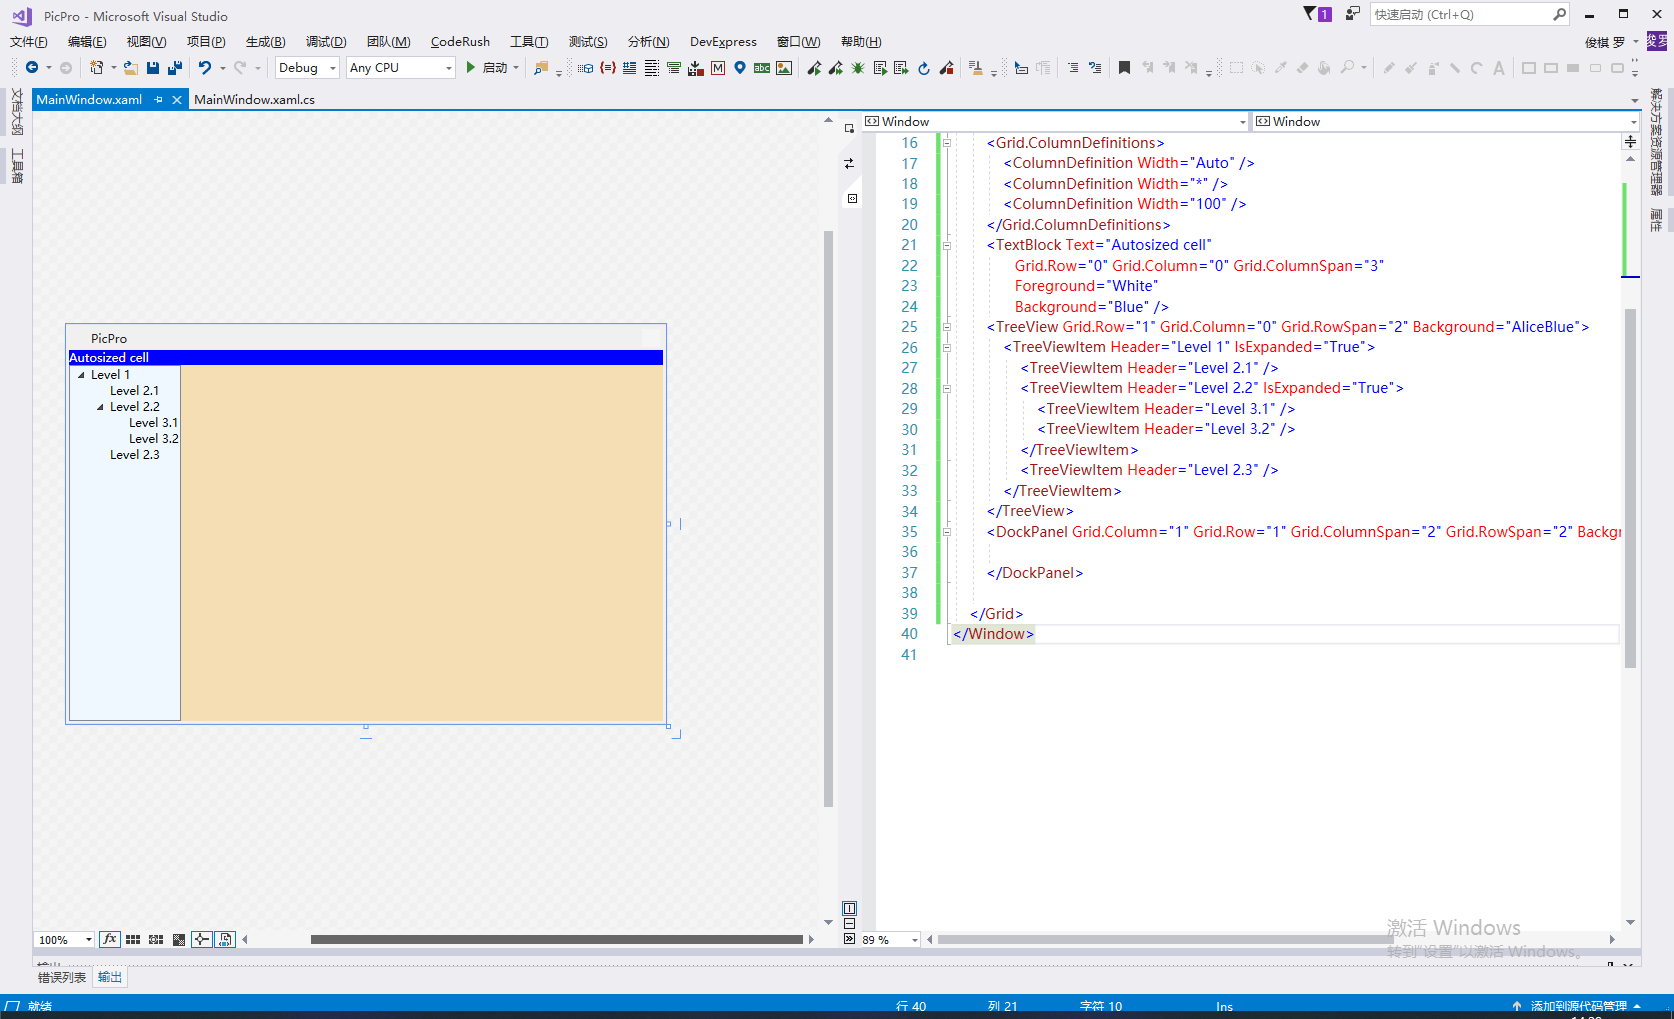1674x1019 pixels.
Task: Toggle the fx effects button in designer
Action: (x=110, y=940)
